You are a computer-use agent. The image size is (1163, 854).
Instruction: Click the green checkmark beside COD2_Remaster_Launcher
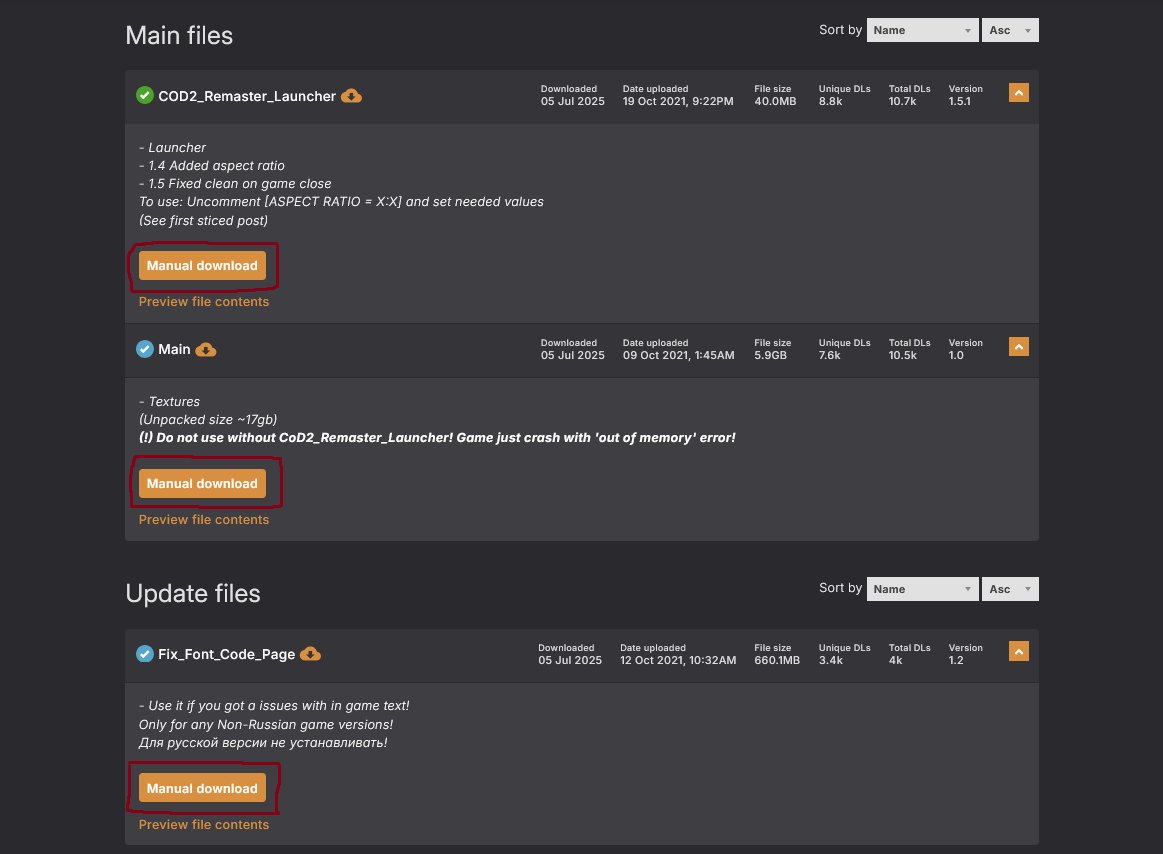[145, 96]
